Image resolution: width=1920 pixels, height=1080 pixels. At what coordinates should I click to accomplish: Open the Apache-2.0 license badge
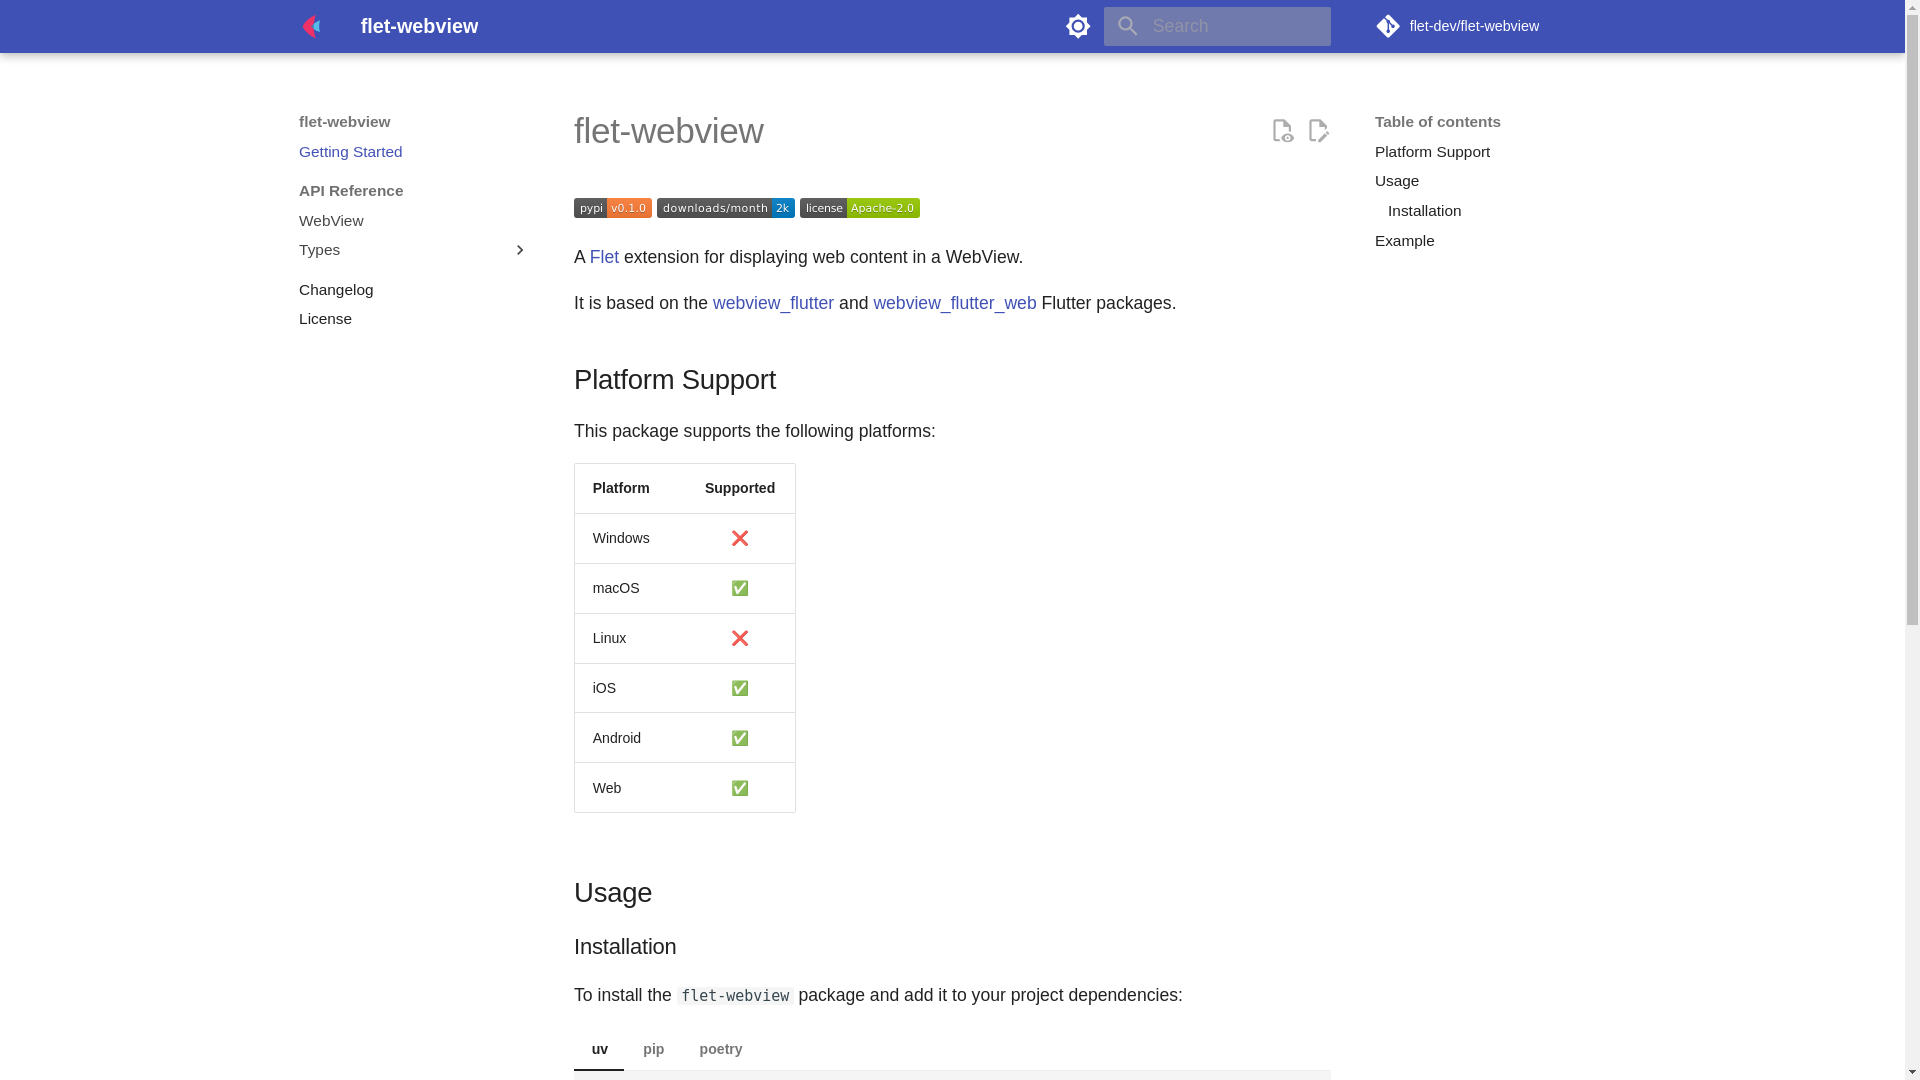coord(860,208)
